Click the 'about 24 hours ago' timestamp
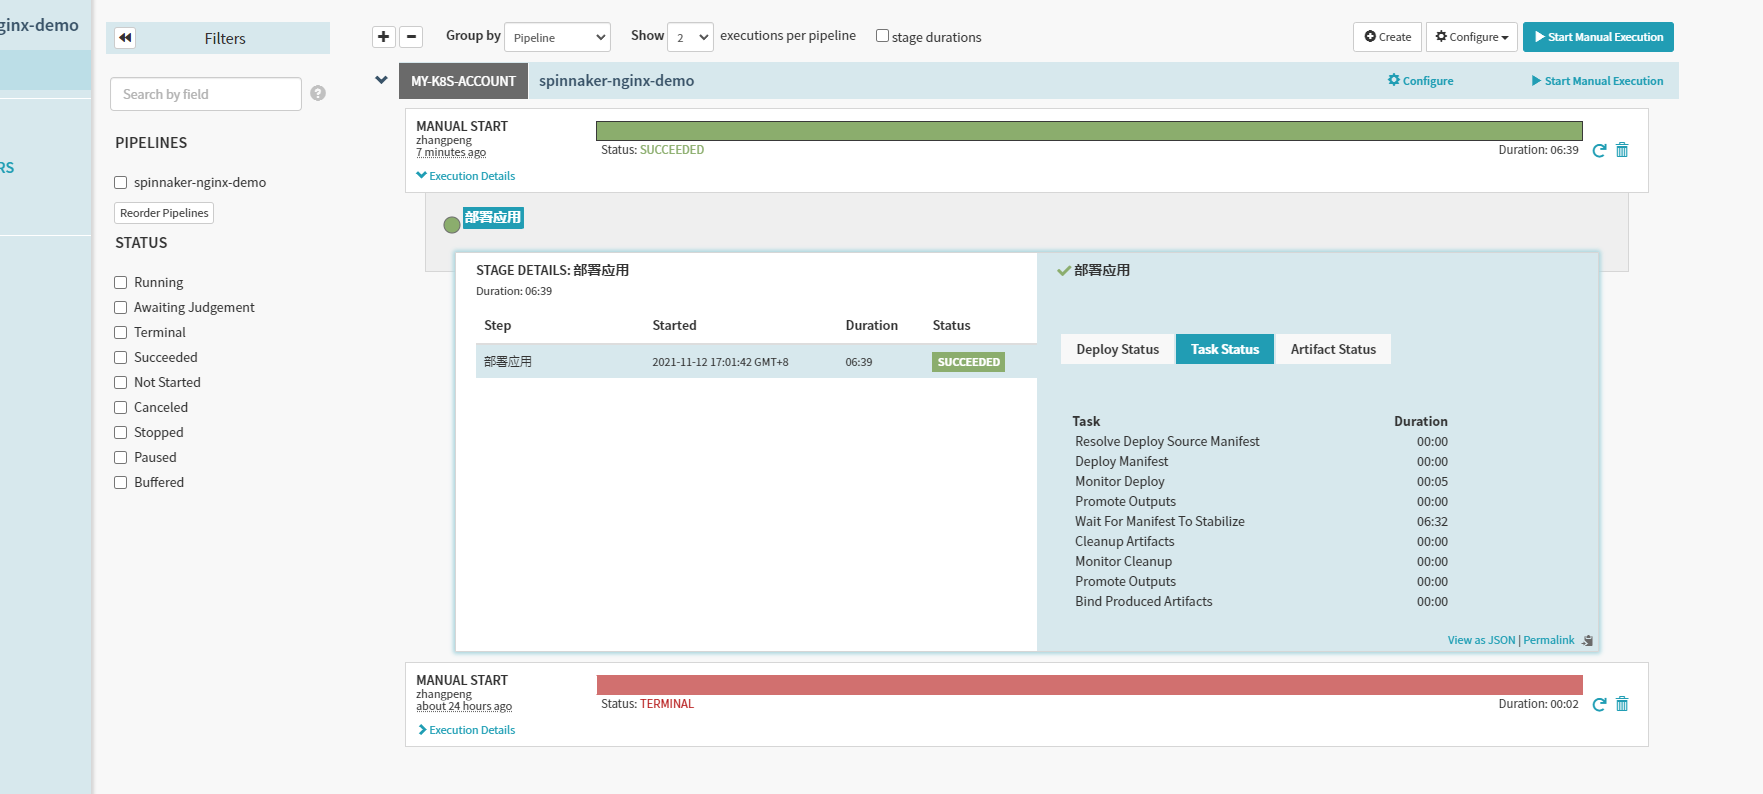Image resolution: width=1763 pixels, height=794 pixels. 464,707
